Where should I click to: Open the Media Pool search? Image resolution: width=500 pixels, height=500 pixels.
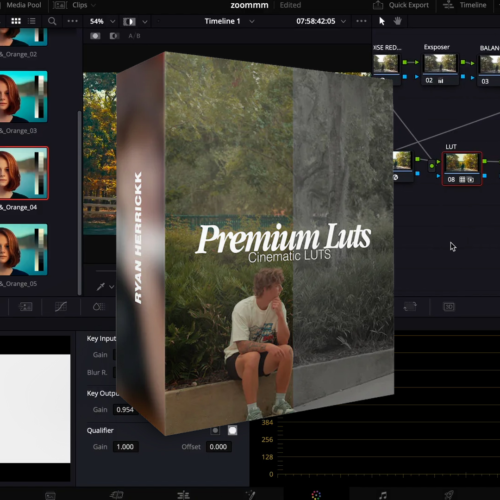pos(52,21)
